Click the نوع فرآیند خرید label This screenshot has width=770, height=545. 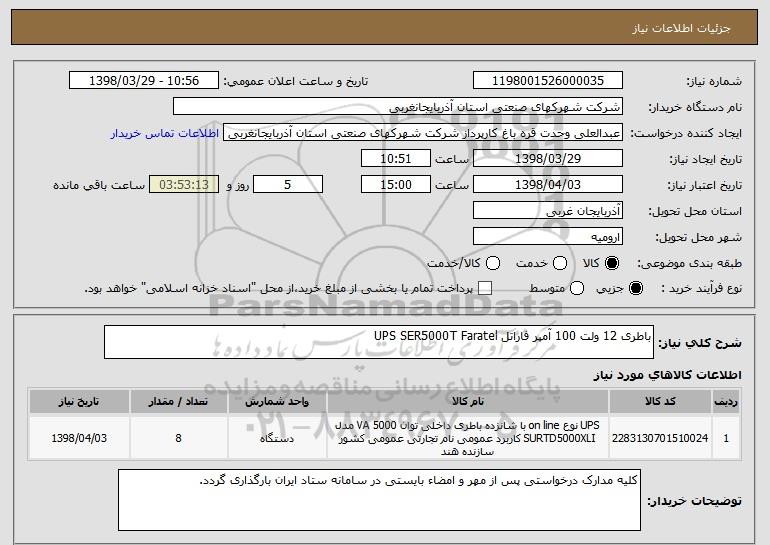click(701, 289)
